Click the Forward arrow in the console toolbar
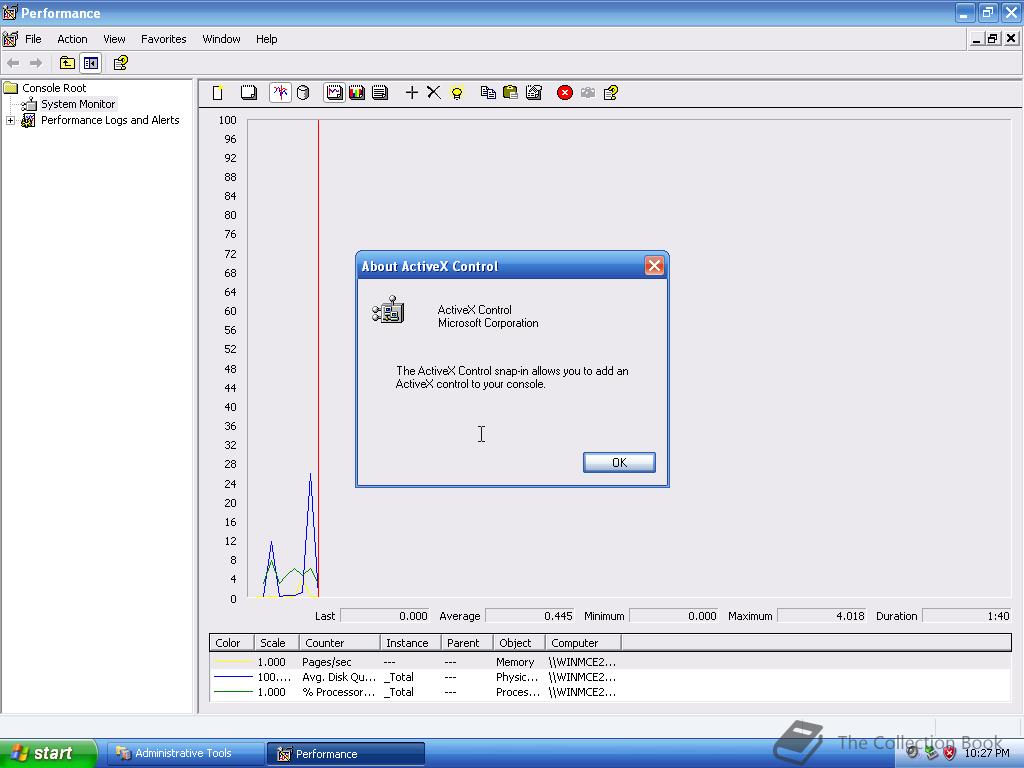Screen dimensions: 1024x768 36,63
